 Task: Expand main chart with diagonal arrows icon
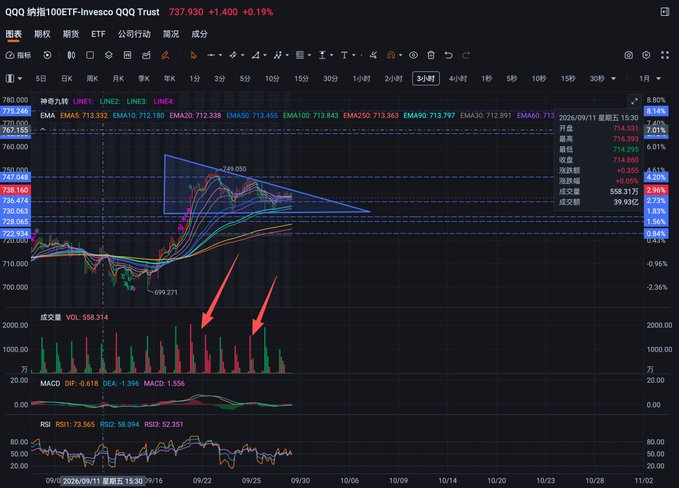point(634,101)
